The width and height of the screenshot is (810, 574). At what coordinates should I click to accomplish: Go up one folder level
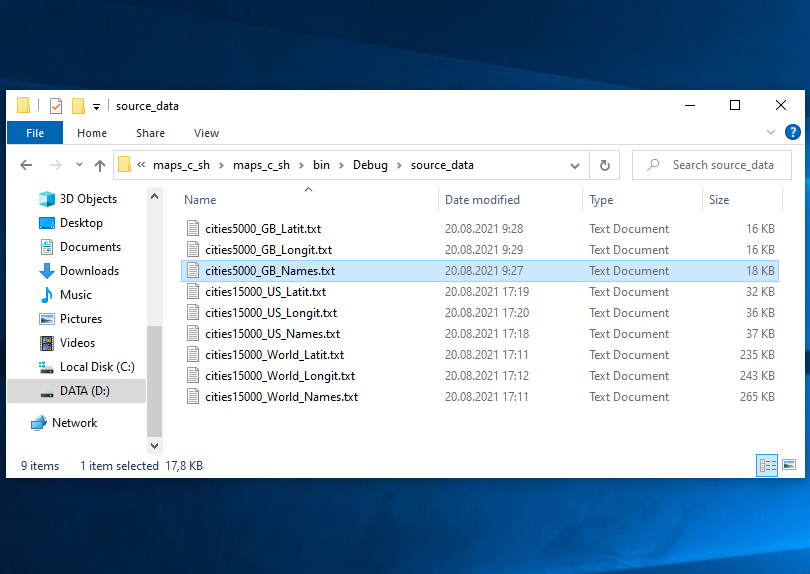[100, 165]
